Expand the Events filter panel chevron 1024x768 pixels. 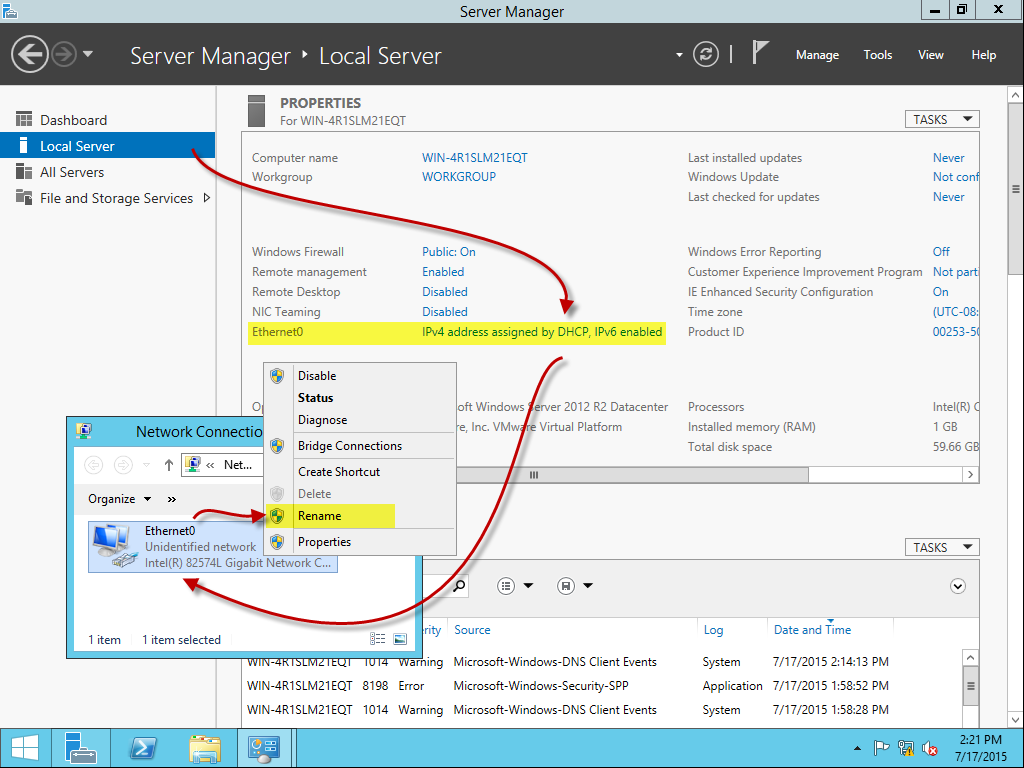(957, 586)
